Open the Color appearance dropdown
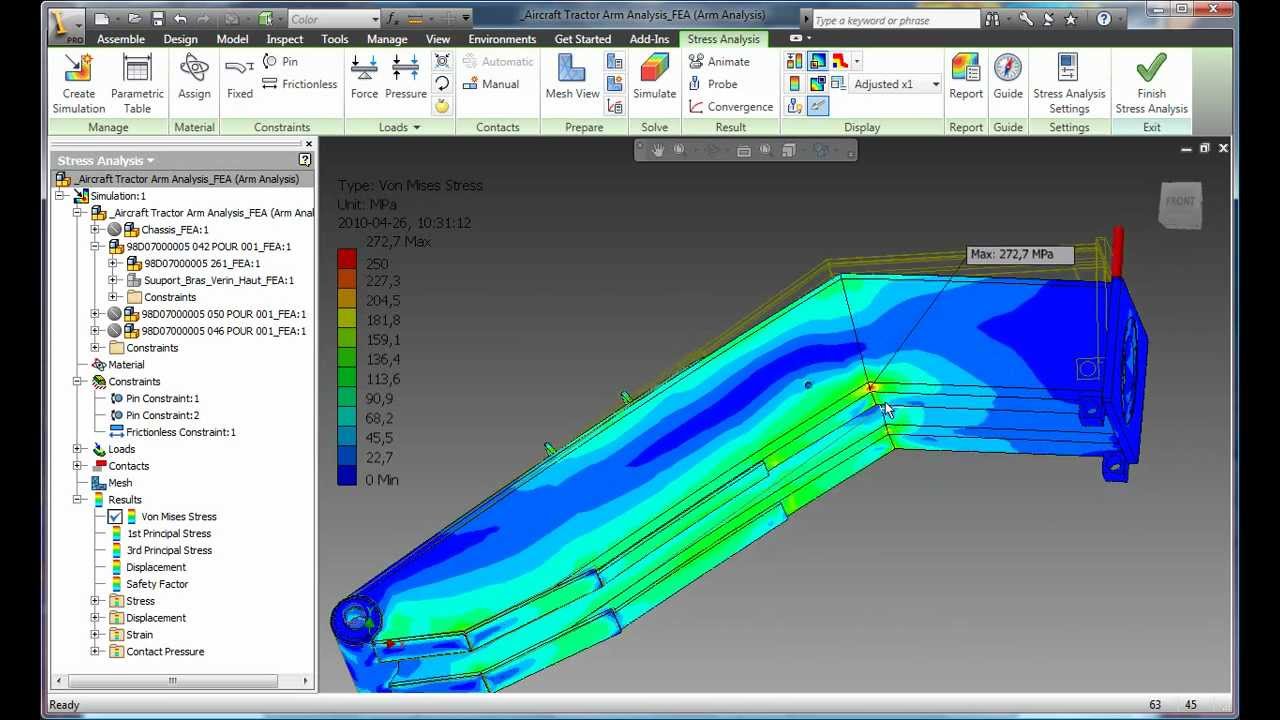 tap(334, 18)
